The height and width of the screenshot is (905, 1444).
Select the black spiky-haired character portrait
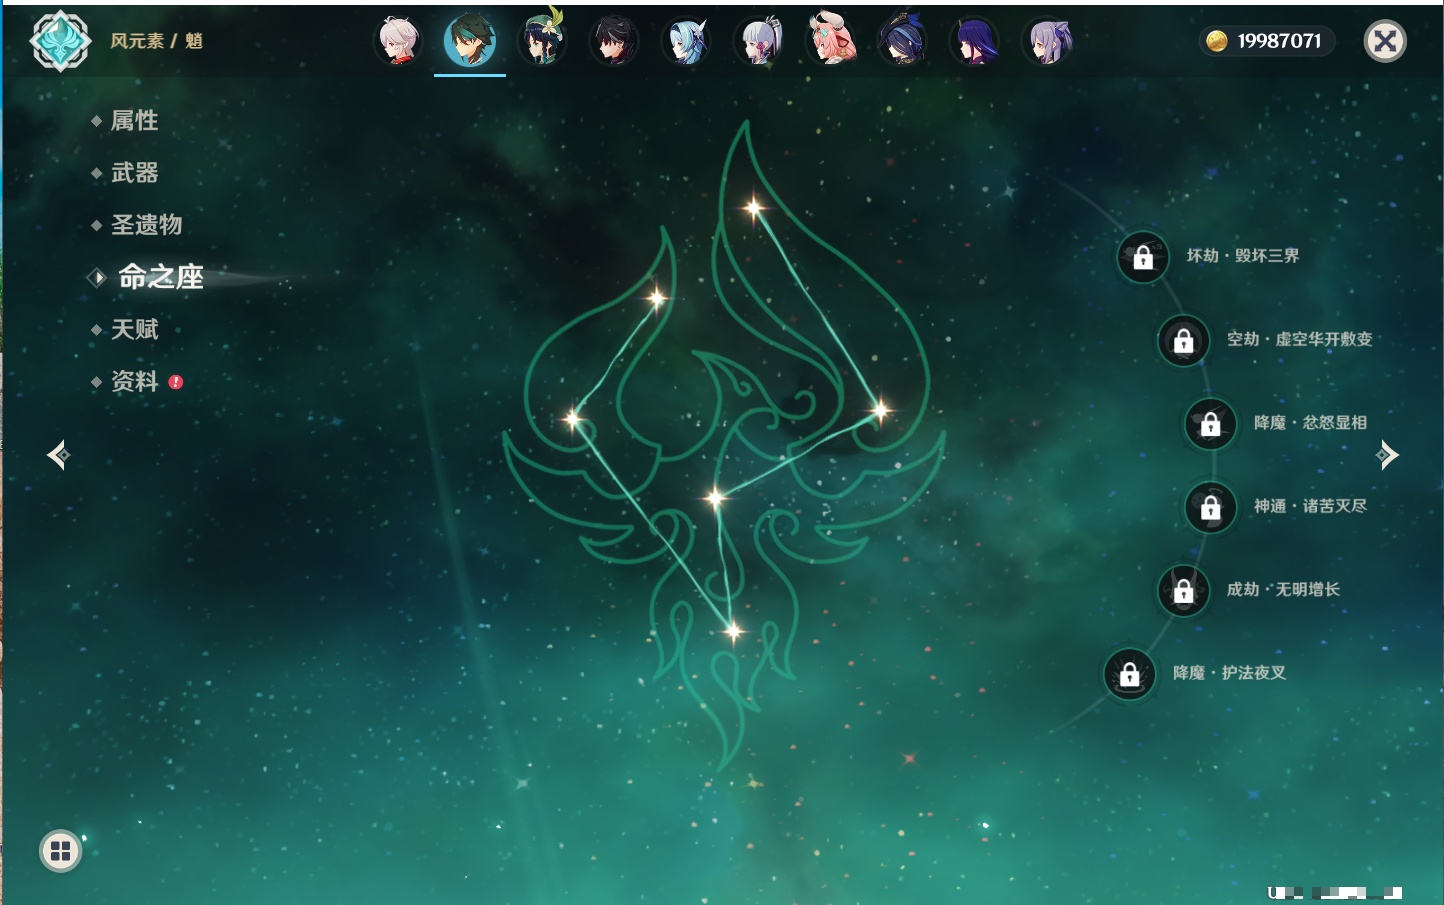pos(614,41)
